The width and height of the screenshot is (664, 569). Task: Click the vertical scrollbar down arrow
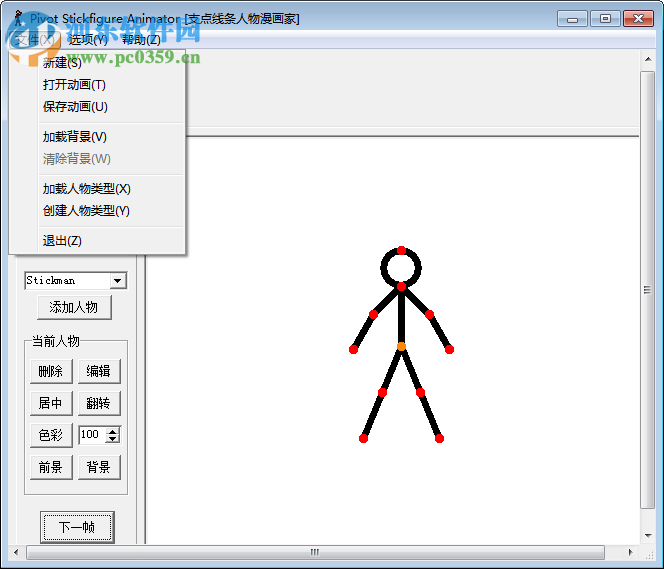tap(648, 536)
